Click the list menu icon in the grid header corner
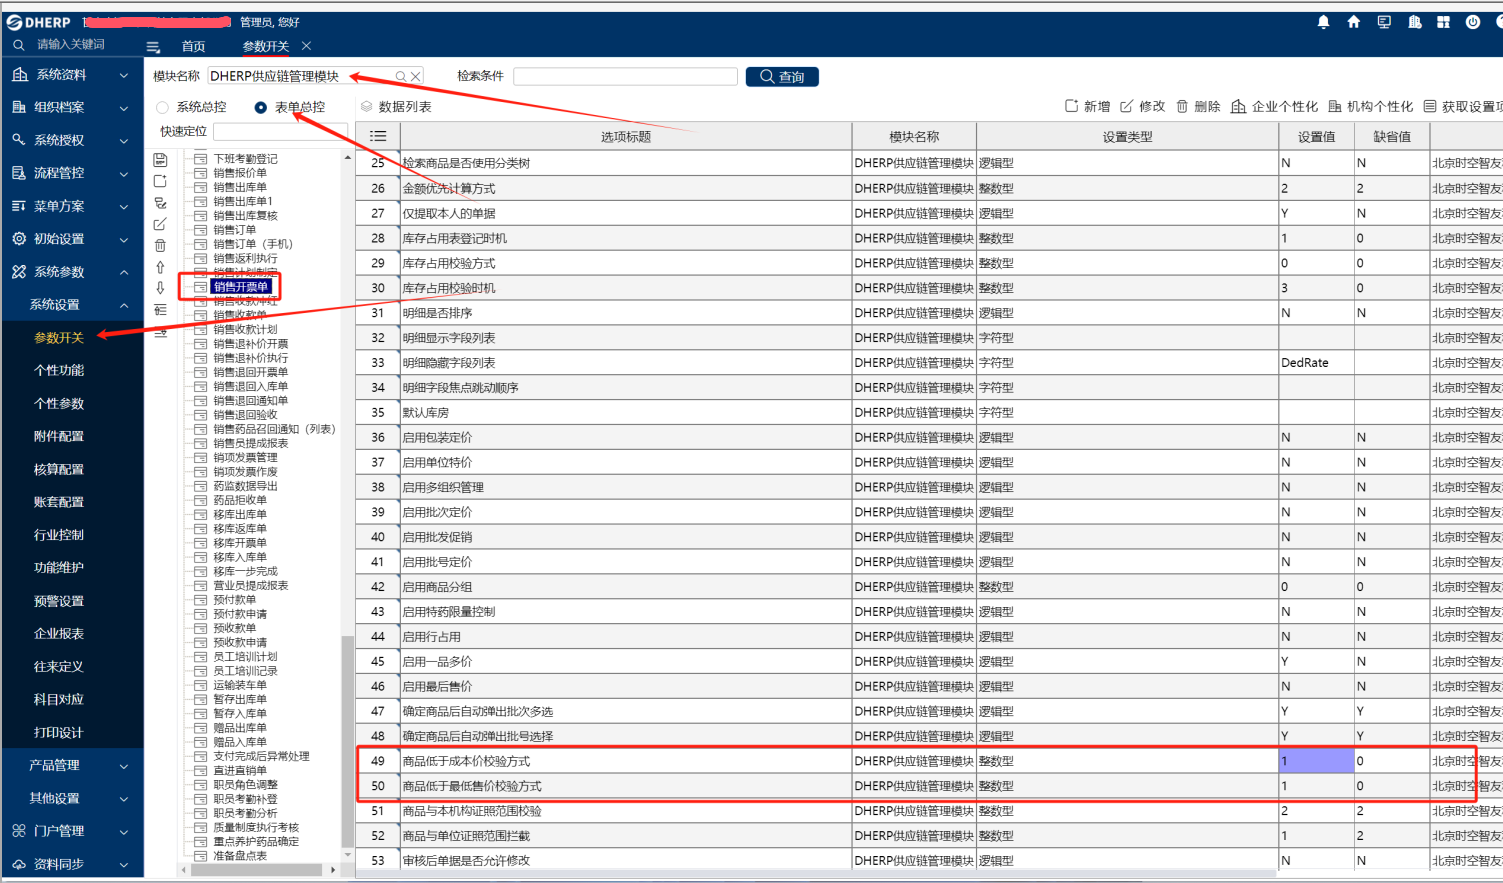 click(378, 136)
